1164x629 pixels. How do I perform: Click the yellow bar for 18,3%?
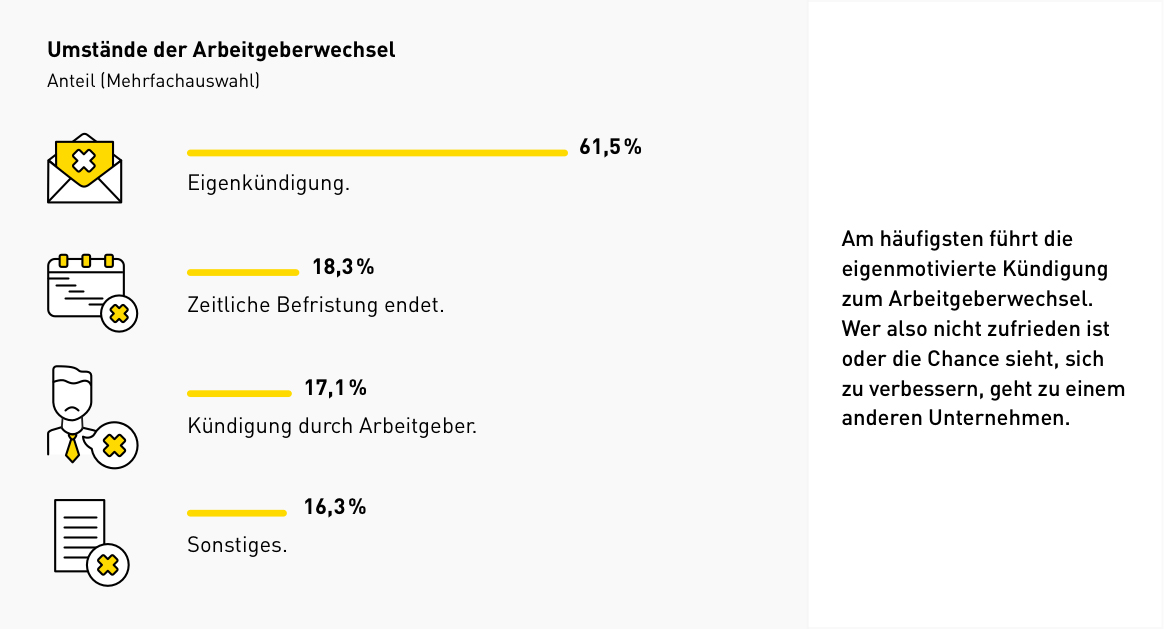pos(243,272)
